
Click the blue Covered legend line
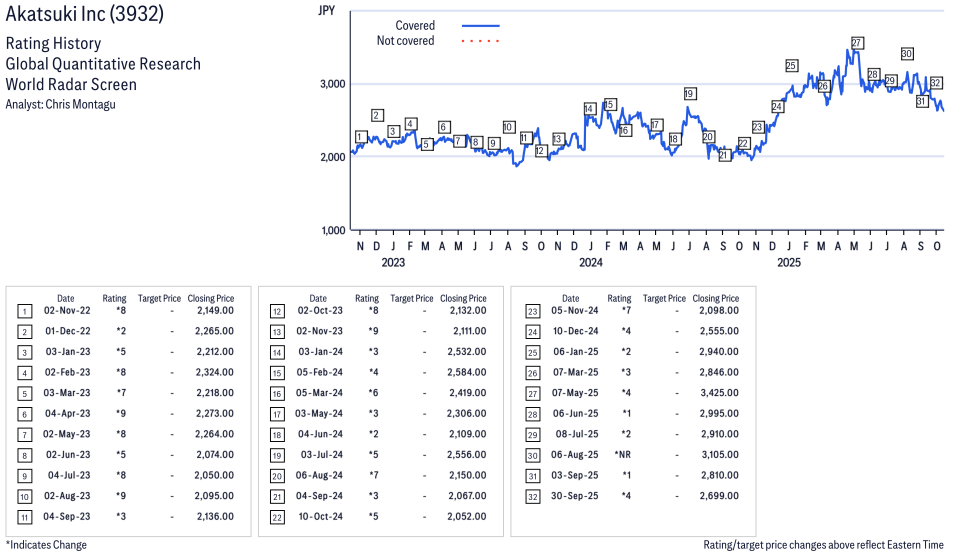tap(480, 26)
